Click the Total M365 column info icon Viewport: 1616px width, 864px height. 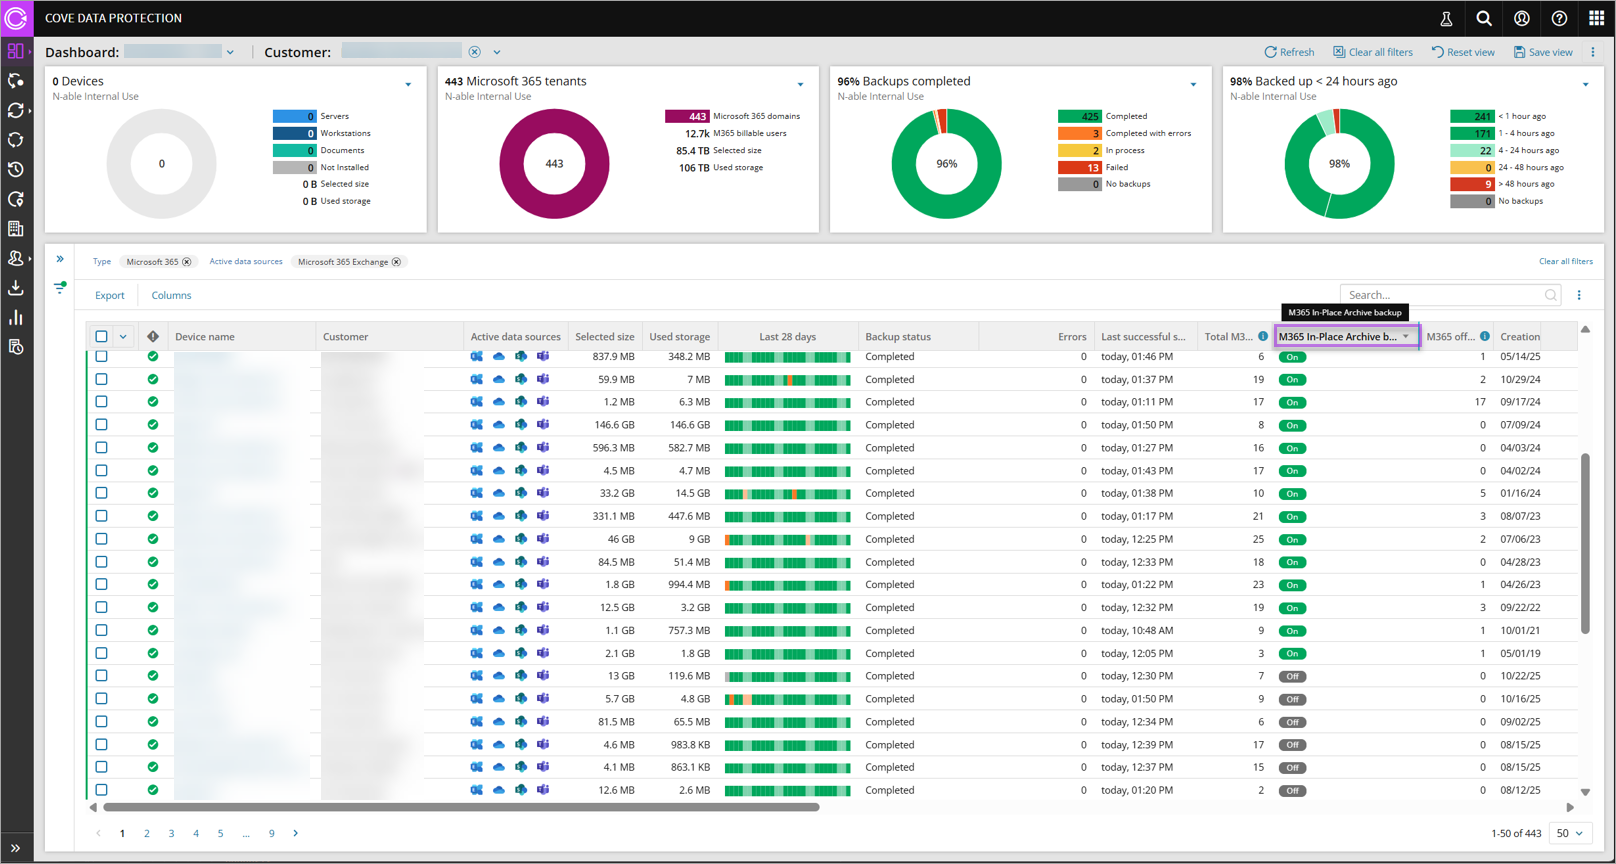pyautogui.click(x=1263, y=337)
